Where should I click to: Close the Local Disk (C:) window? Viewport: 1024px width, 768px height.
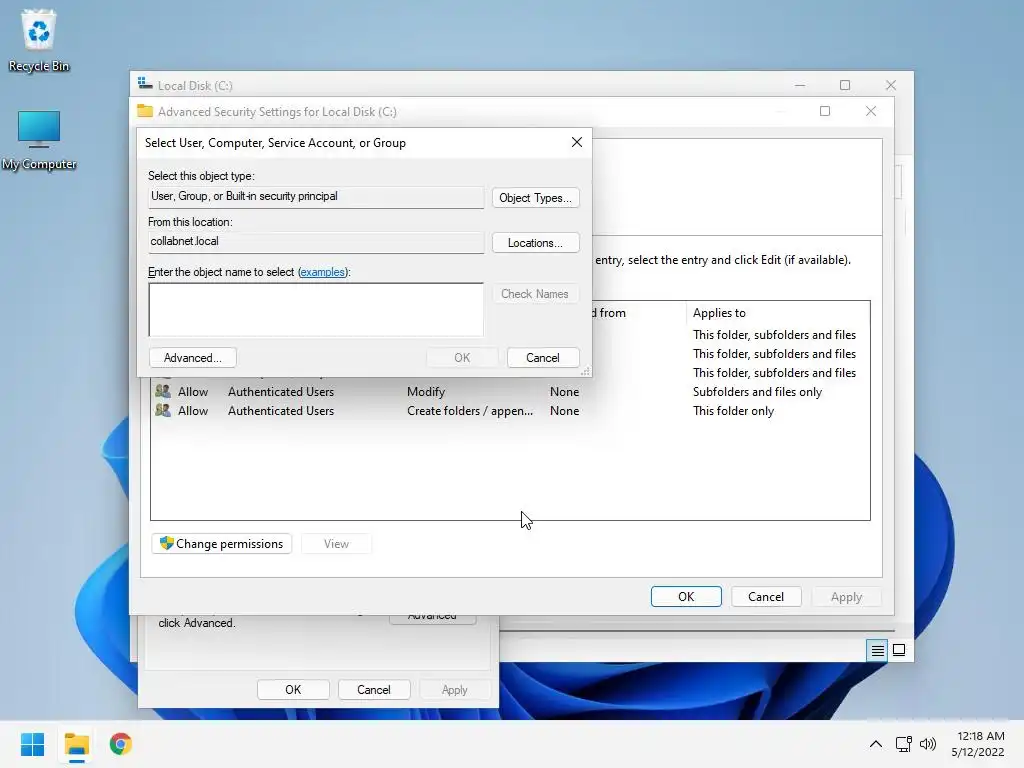[x=891, y=85]
